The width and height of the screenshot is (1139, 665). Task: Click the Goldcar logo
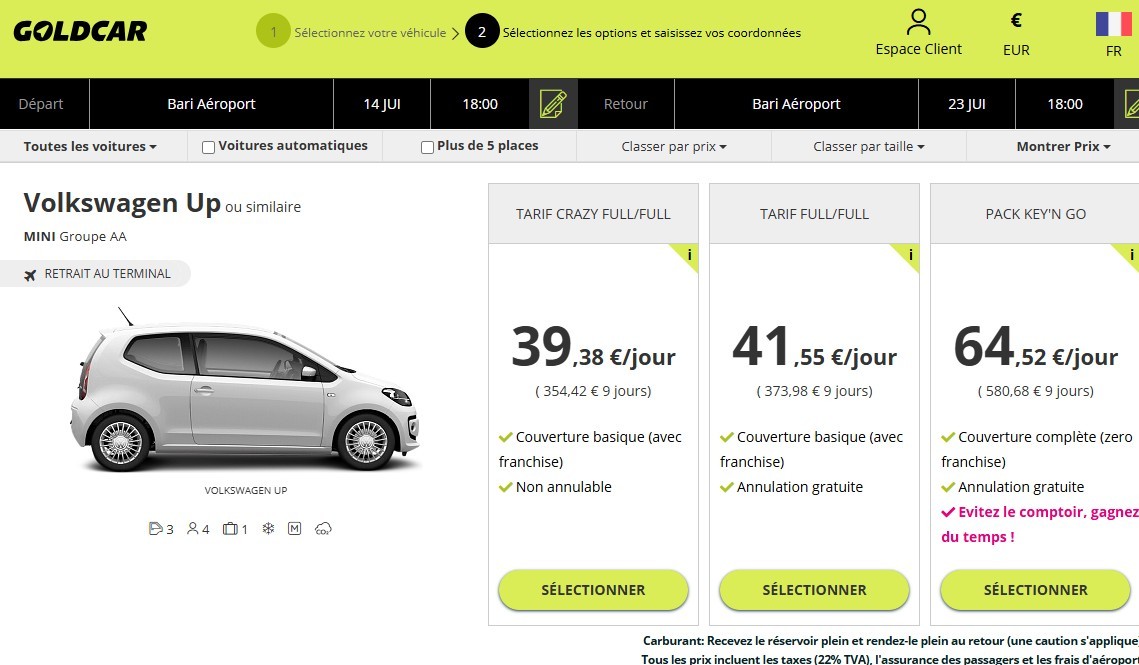point(80,31)
